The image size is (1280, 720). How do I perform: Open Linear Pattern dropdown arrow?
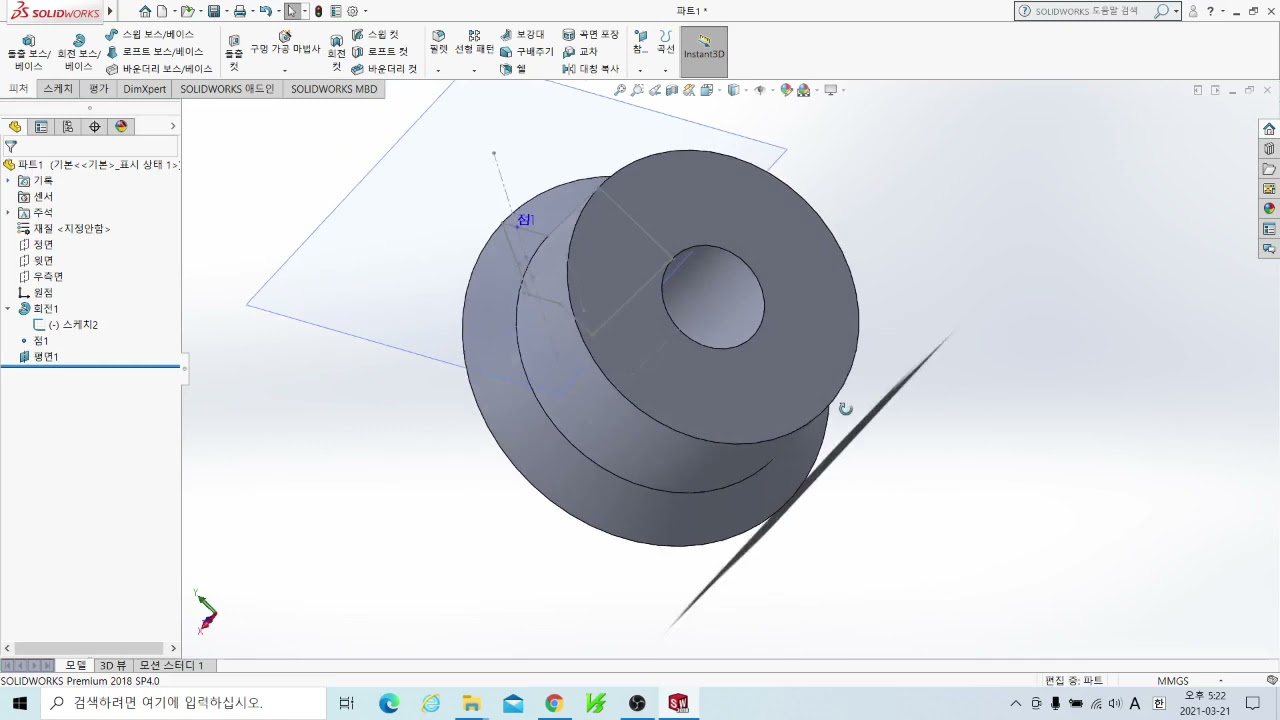474,71
